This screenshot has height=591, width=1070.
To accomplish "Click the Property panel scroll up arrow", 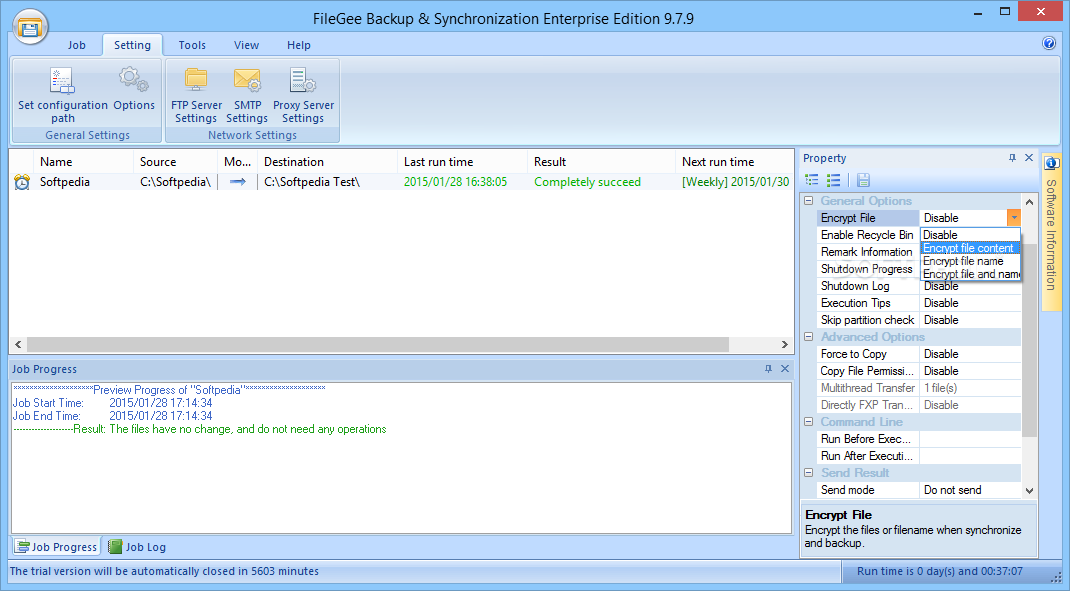I will (1029, 202).
